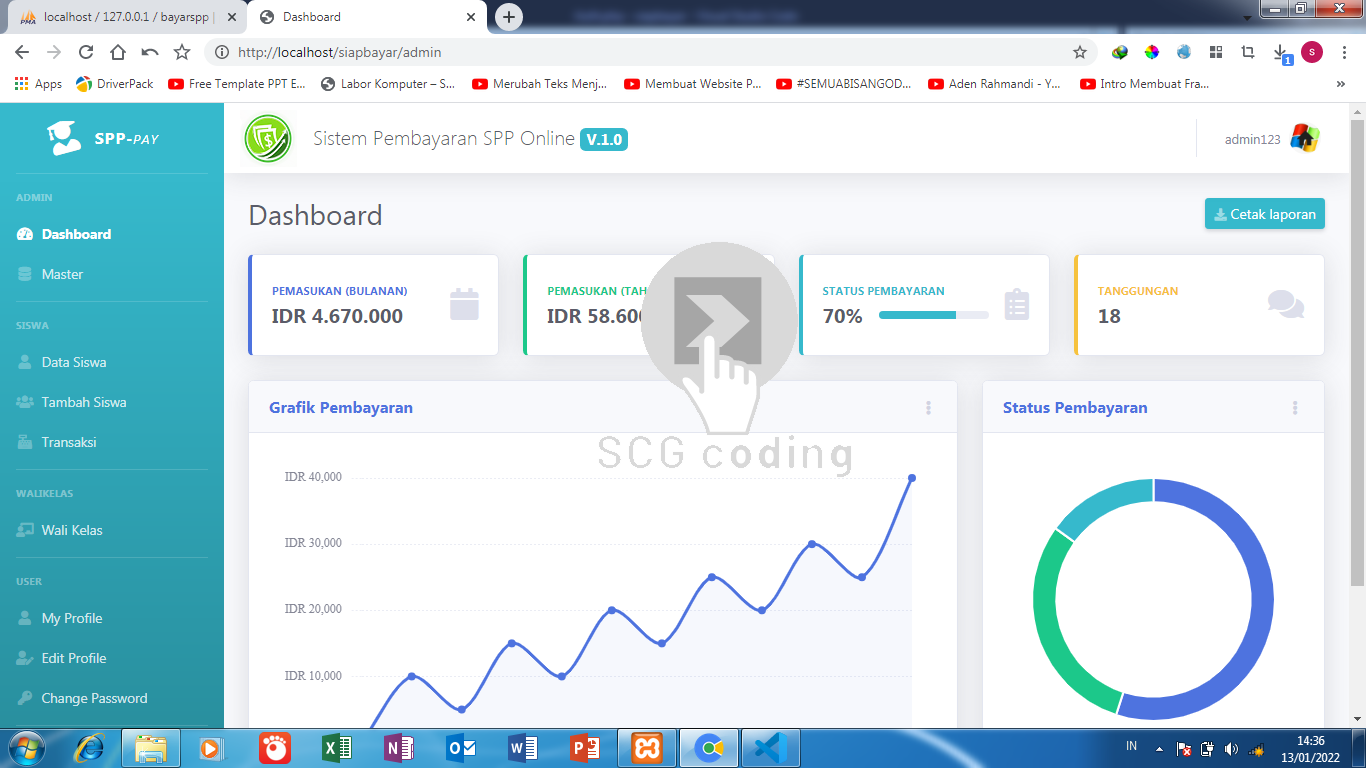Open Status Pembayaran chart options menu
The height and width of the screenshot is (768, 1366).
[x=1295, y=407]
